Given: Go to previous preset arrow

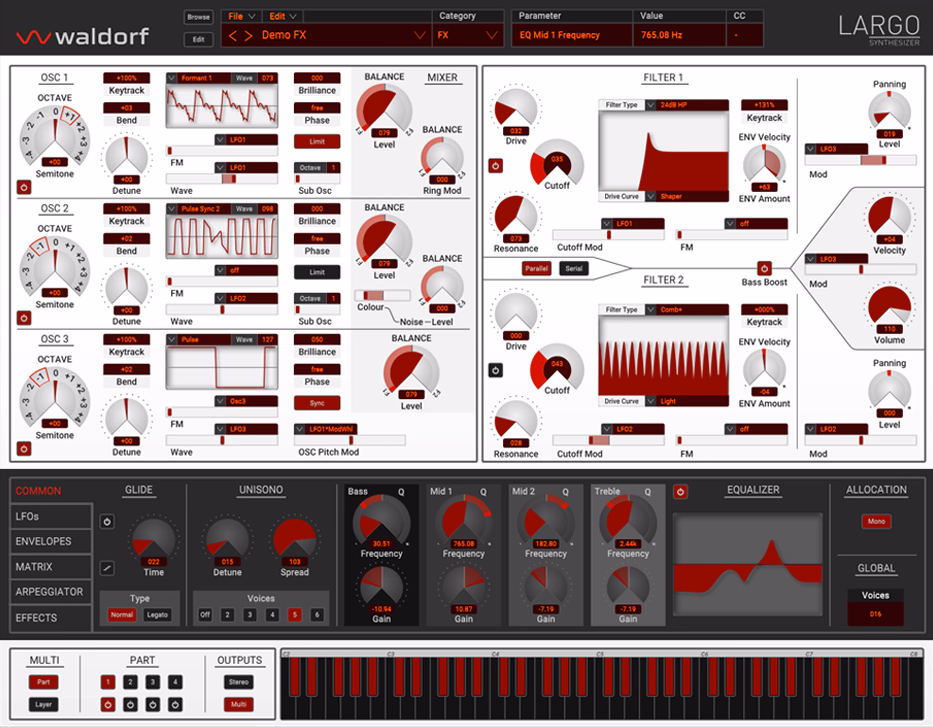Looking at the screenshot, I should tap(233, 36).
